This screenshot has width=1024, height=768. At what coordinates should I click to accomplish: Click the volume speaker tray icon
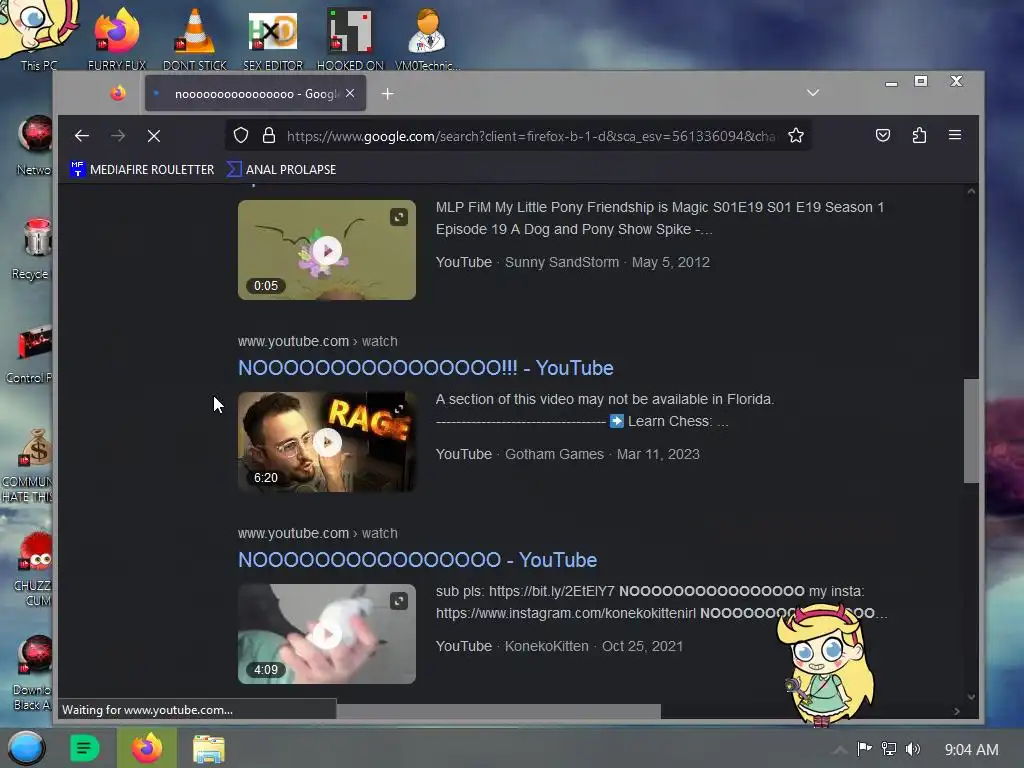[913, 749]
